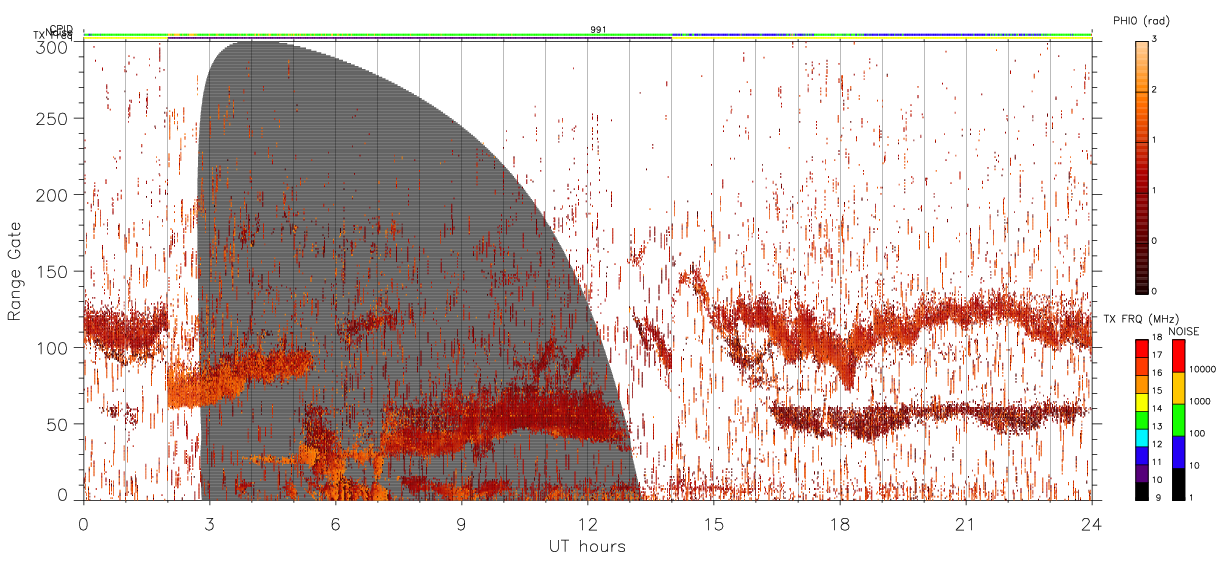
Task: Click the "9" label on TX FRQ legend
Action: click(1158, 497)
